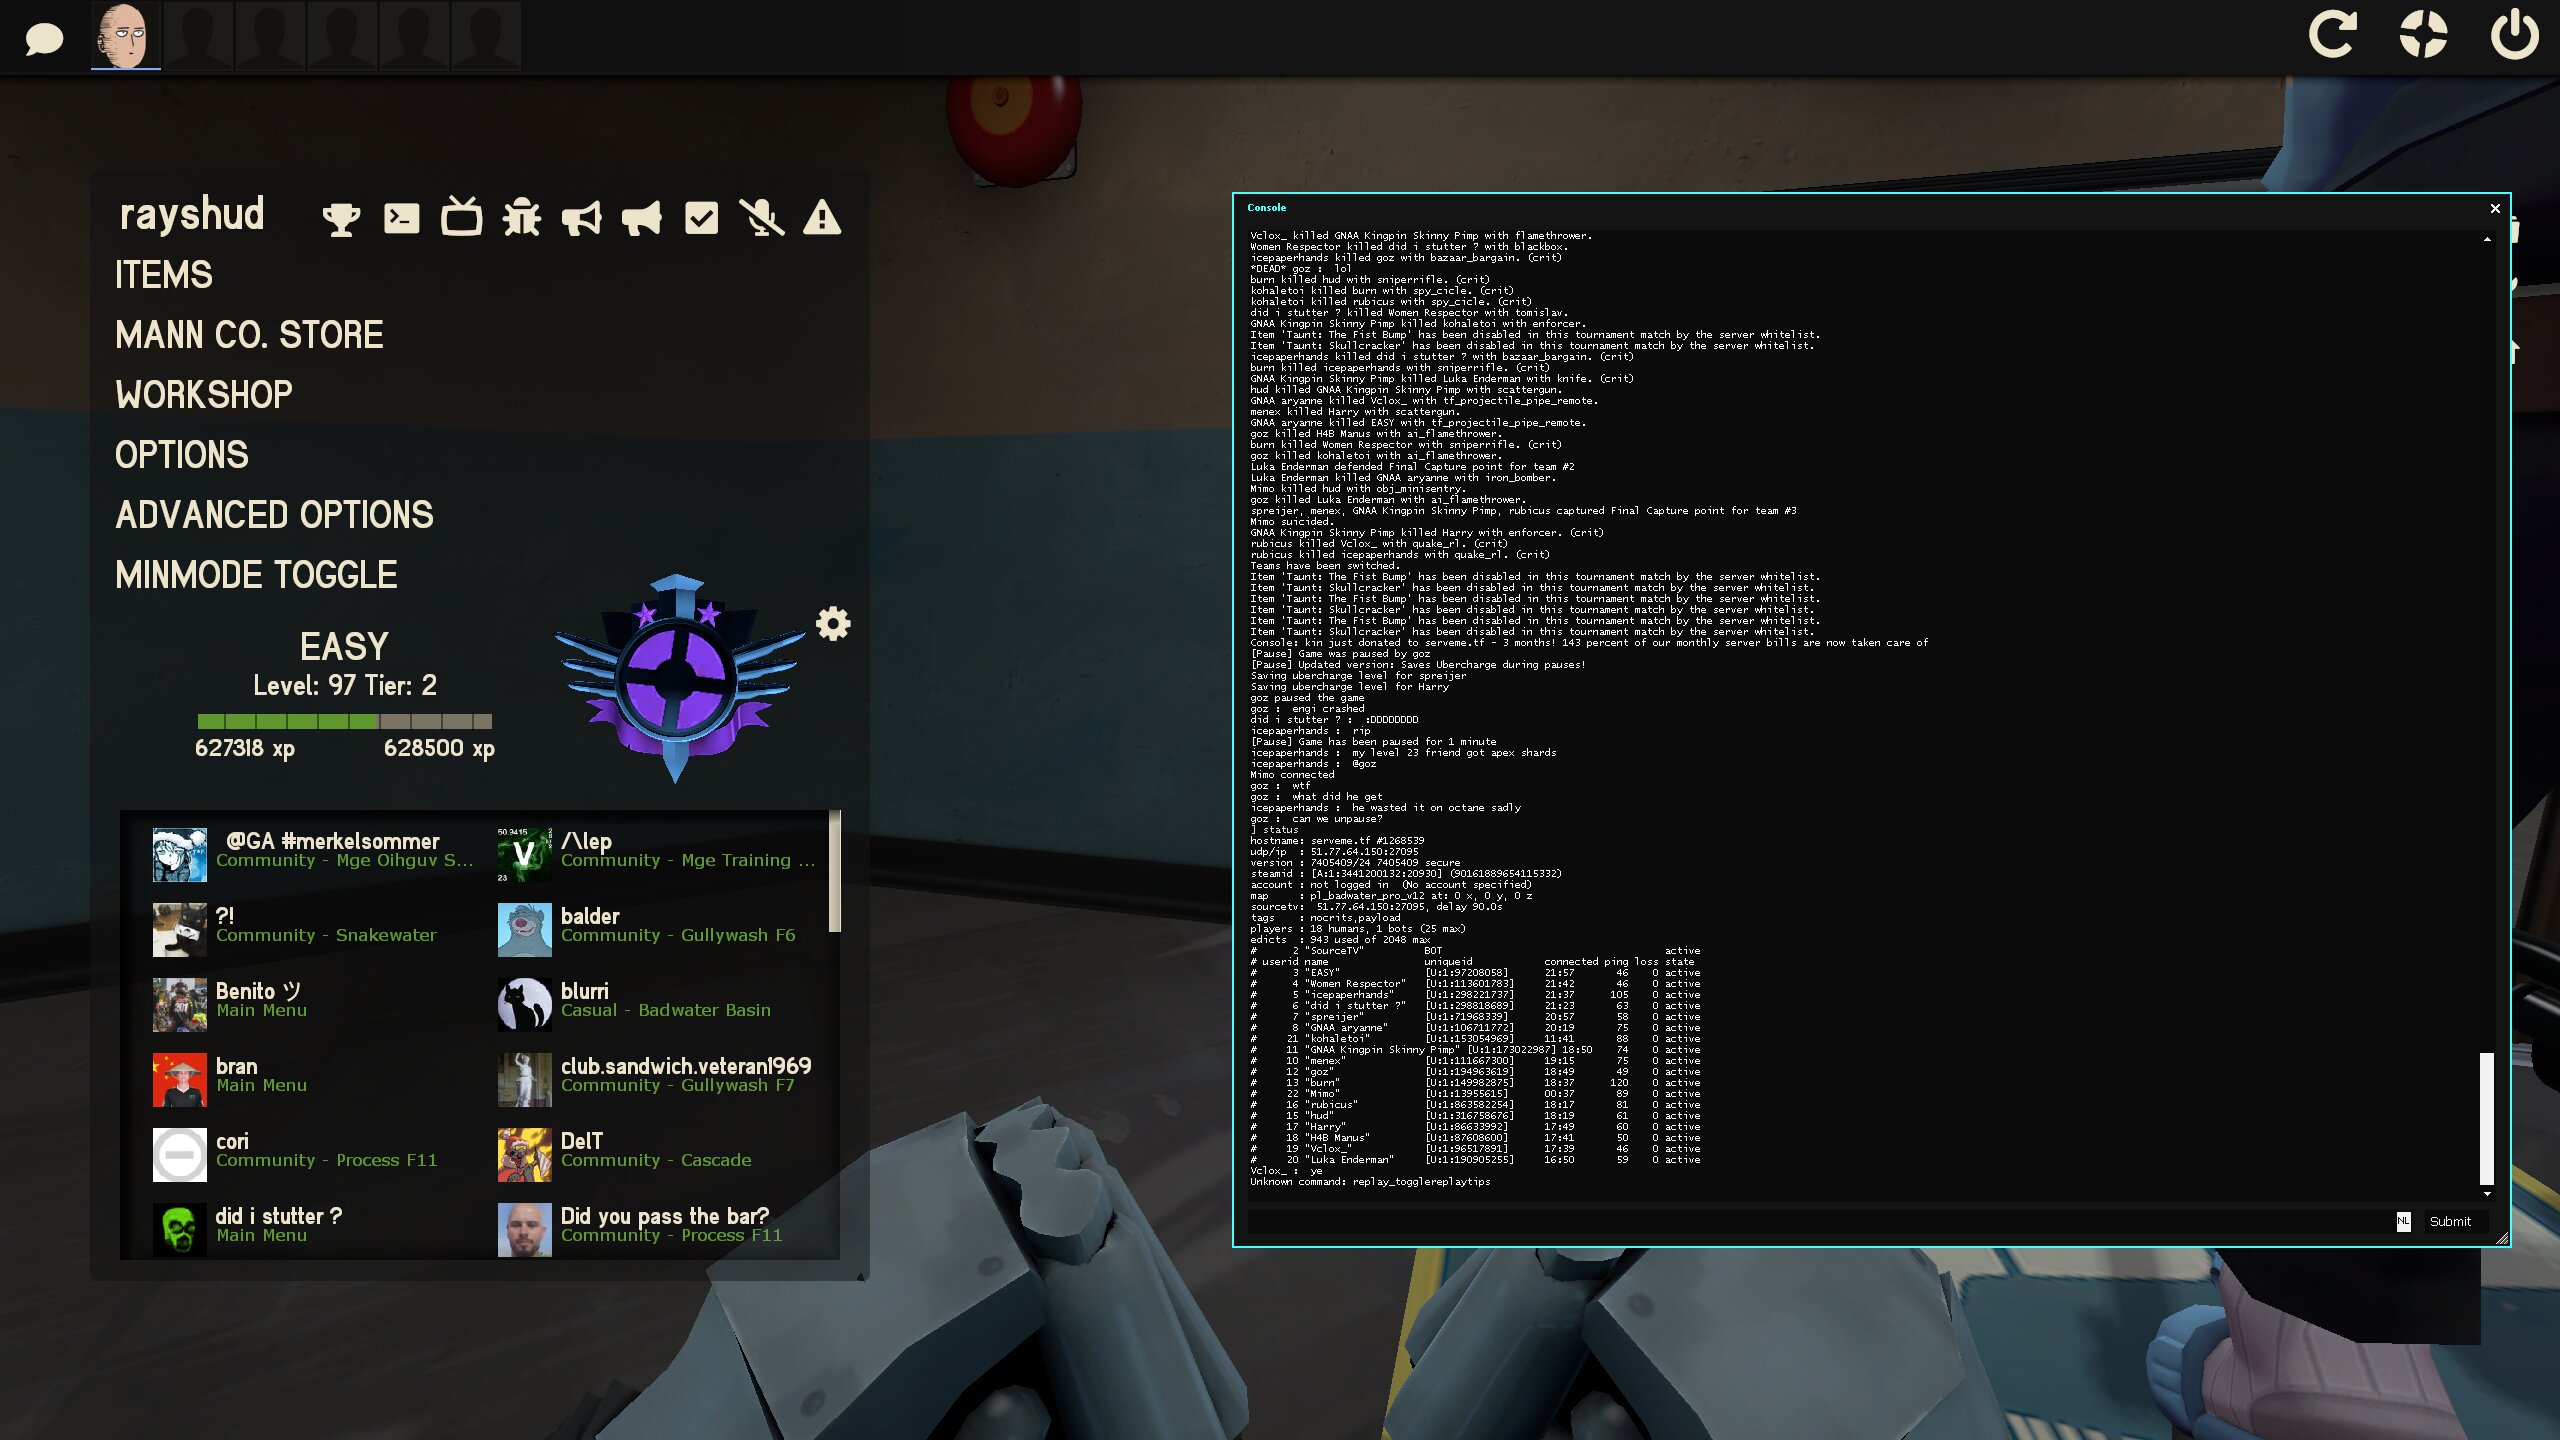Click the console scroll down arrow
Image resolution: width=2560 pixels, height=1440 pixels.
click(x=2487, y=1194)
